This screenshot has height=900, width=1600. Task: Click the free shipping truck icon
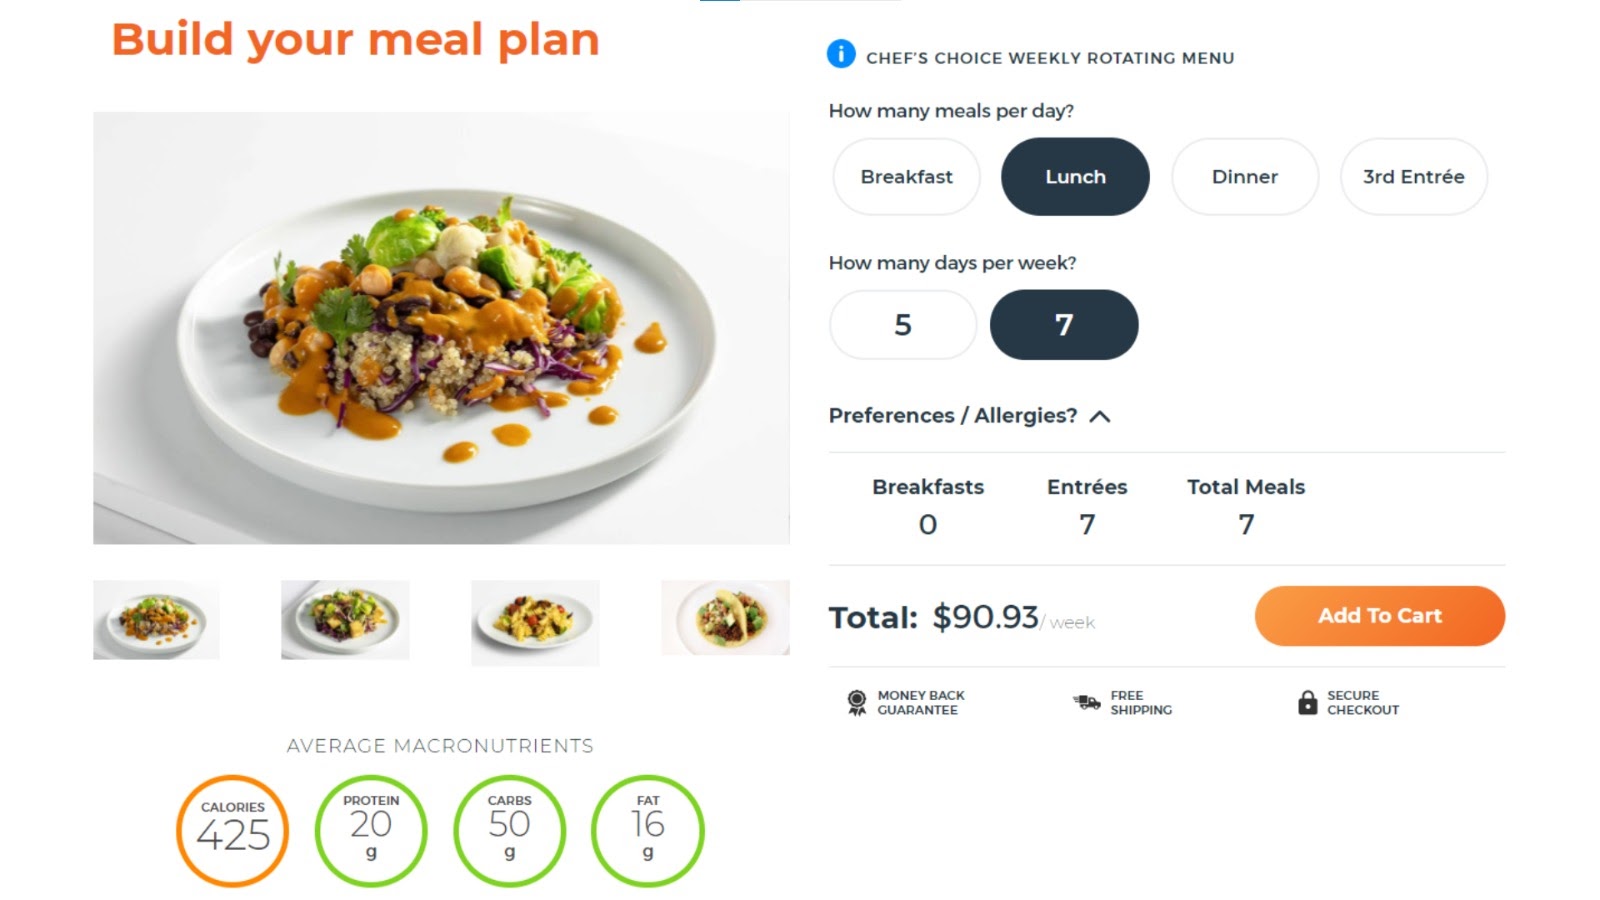[x=1087, y=702]
